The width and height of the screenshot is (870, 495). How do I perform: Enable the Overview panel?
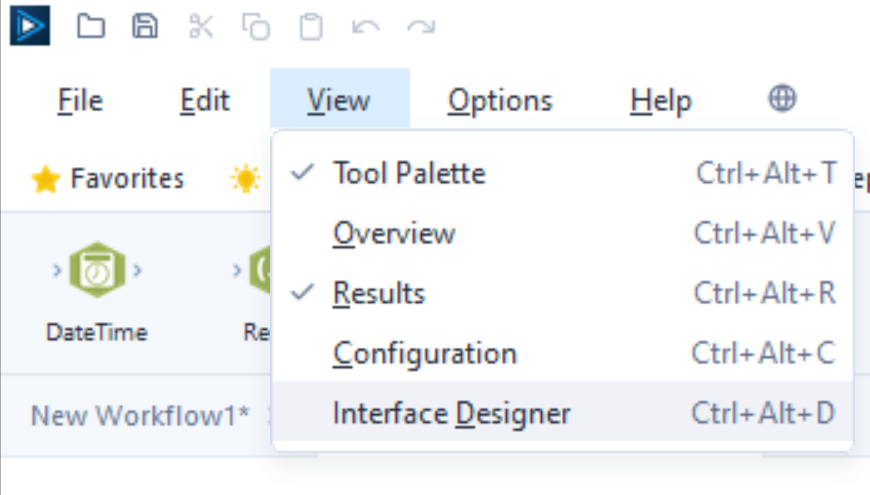tap(394, 233)
